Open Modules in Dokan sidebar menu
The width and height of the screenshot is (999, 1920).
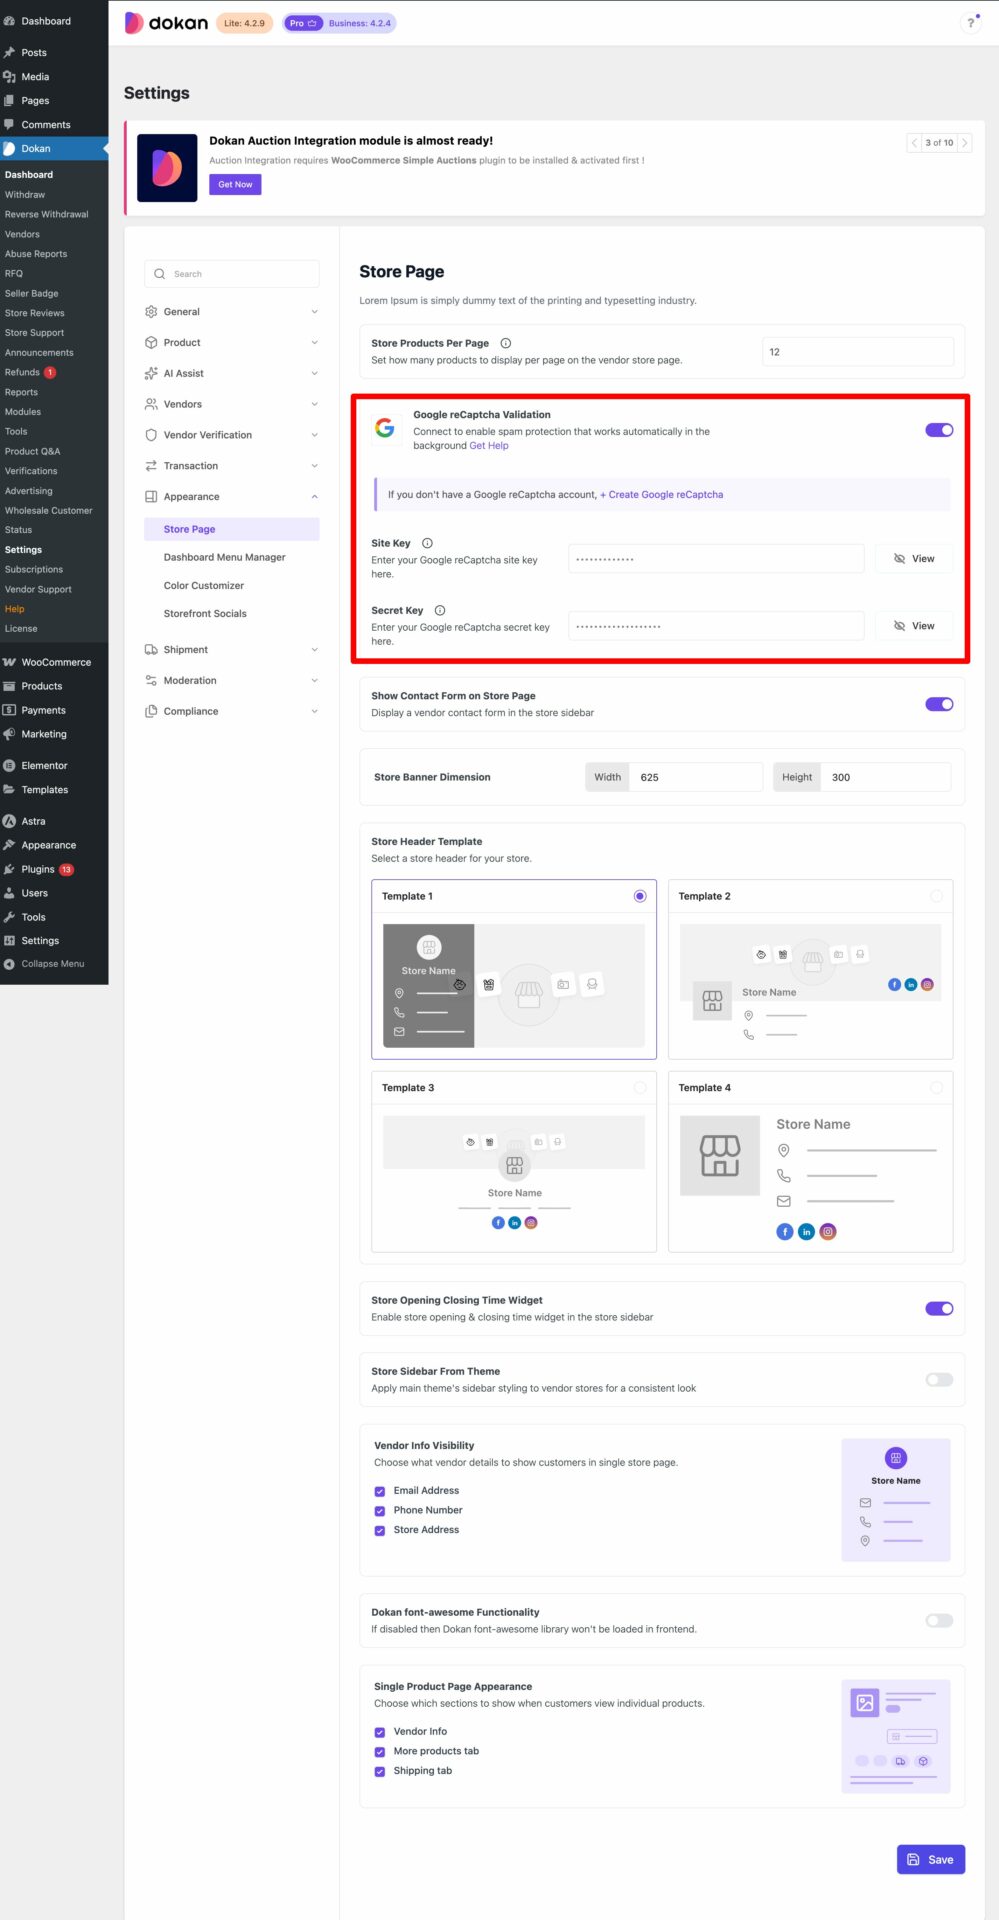(x=23, y=412)
